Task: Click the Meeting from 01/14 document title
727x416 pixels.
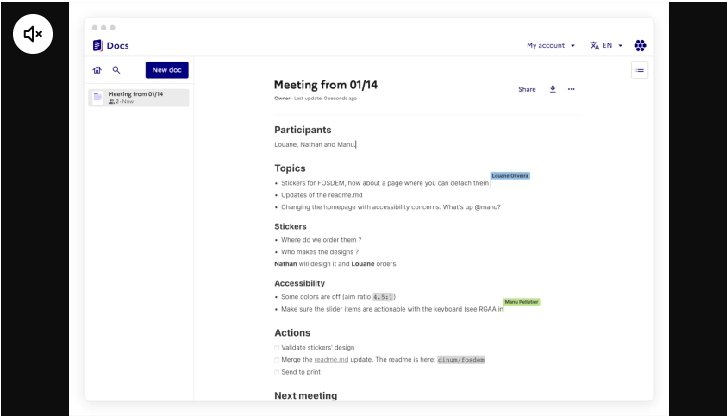Action: click(325, 85)
